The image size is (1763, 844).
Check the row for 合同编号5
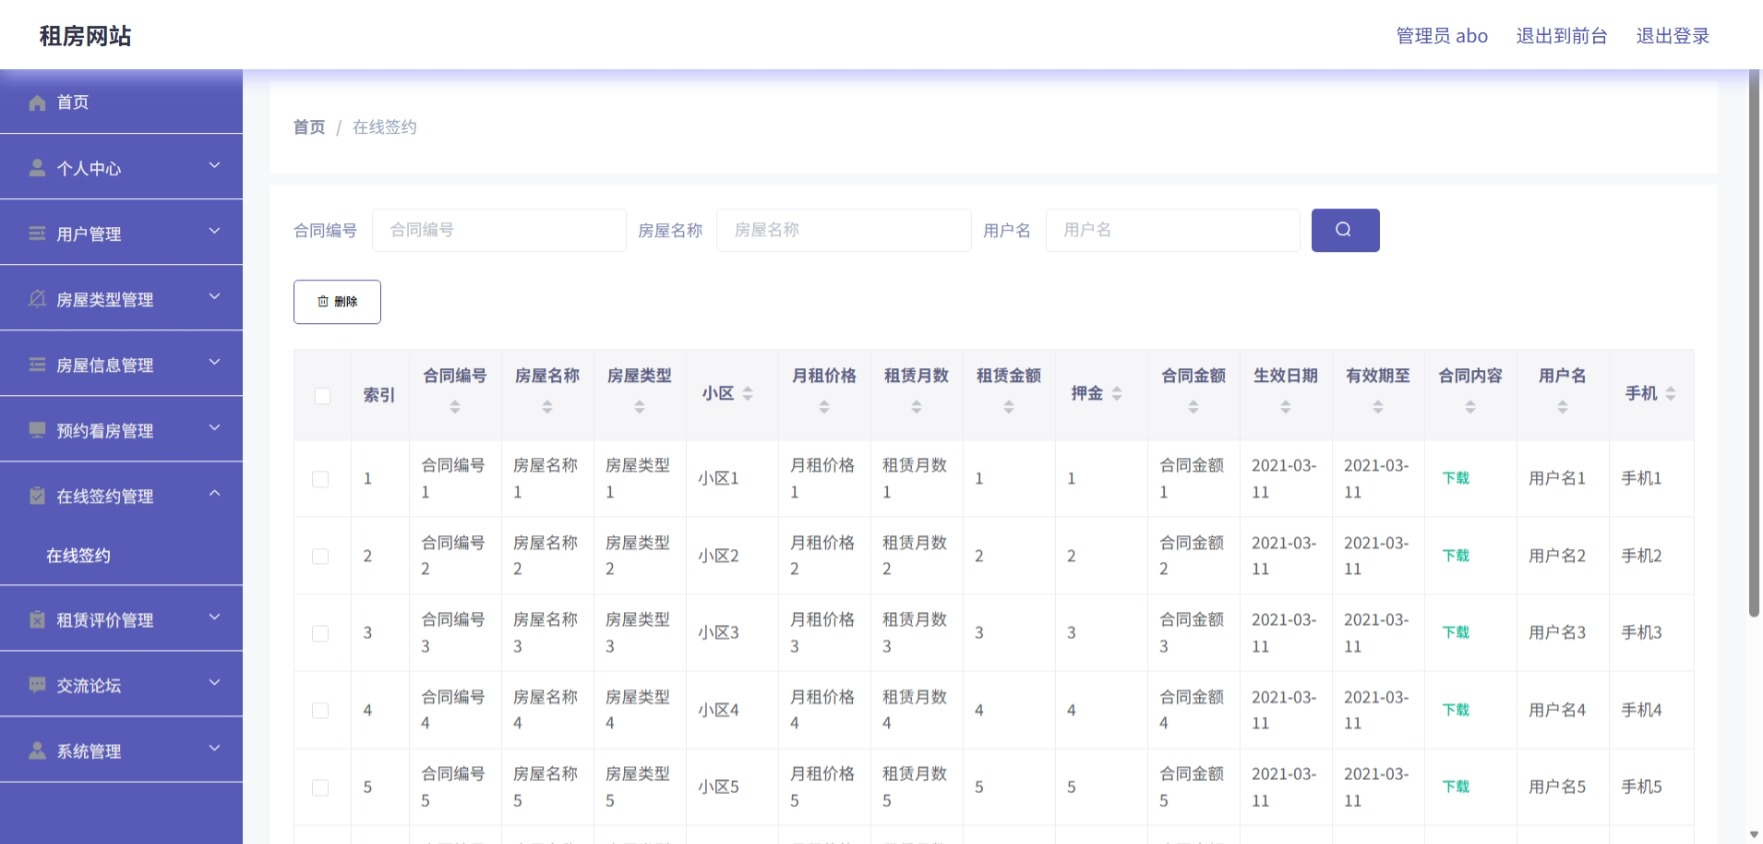[320, 787]
